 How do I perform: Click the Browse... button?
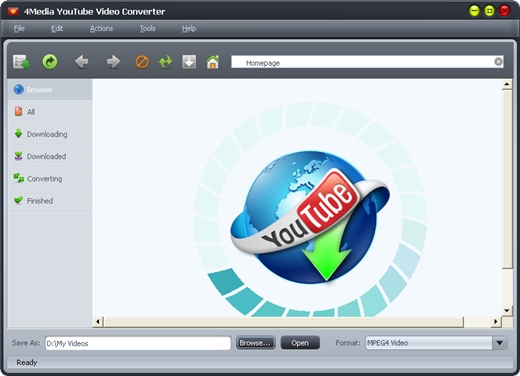point(256,343)
